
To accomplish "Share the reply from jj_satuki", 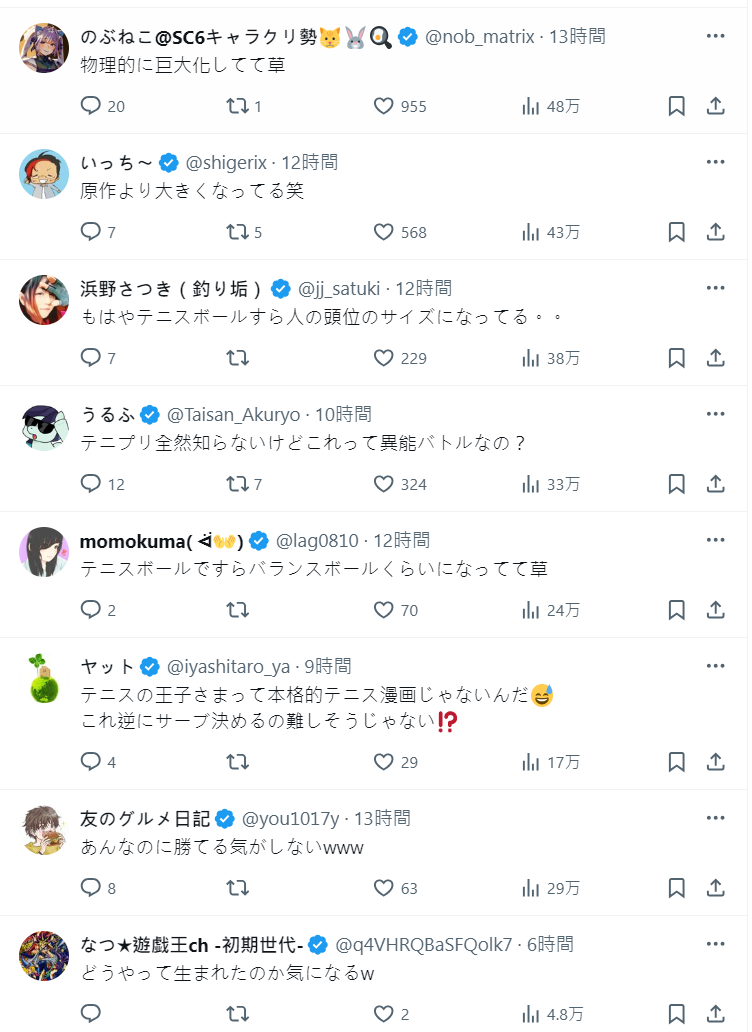I will [x=716, y=358].
